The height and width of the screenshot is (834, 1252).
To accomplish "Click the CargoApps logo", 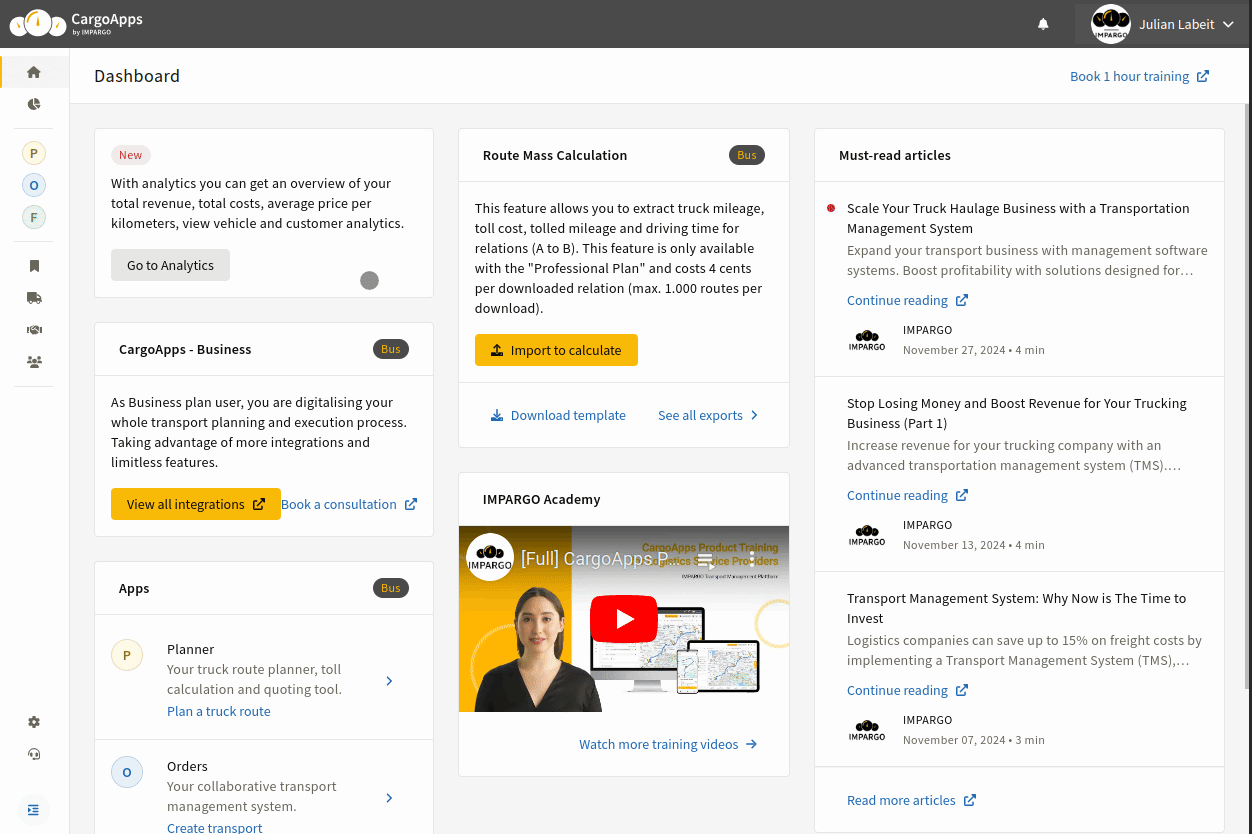I will point(76,23).
